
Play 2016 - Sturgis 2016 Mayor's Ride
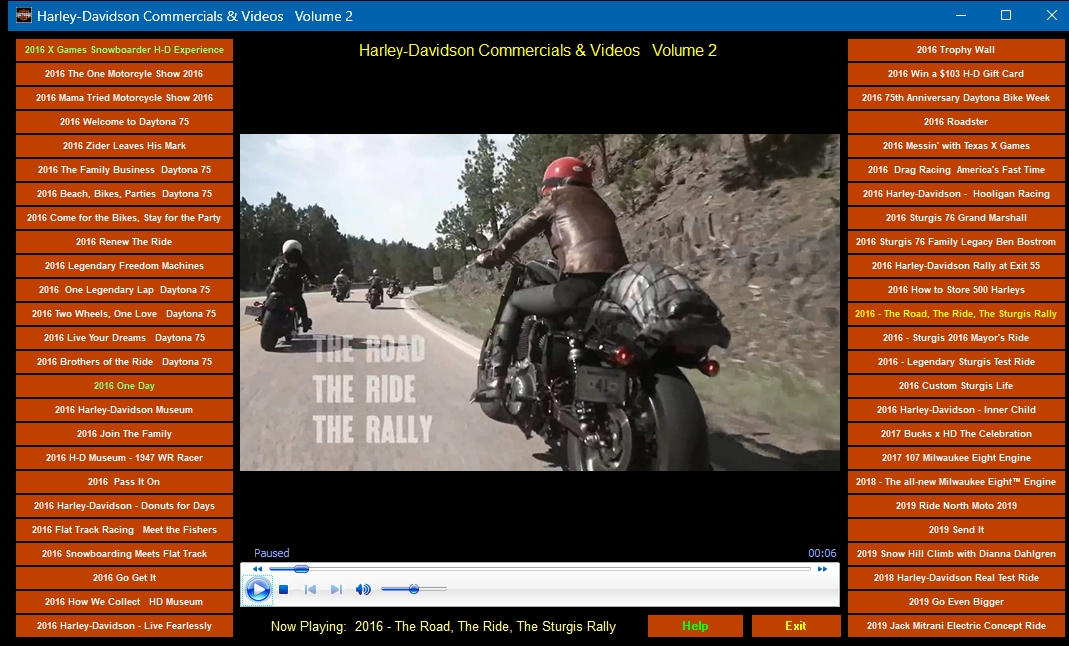pos(956,337)
